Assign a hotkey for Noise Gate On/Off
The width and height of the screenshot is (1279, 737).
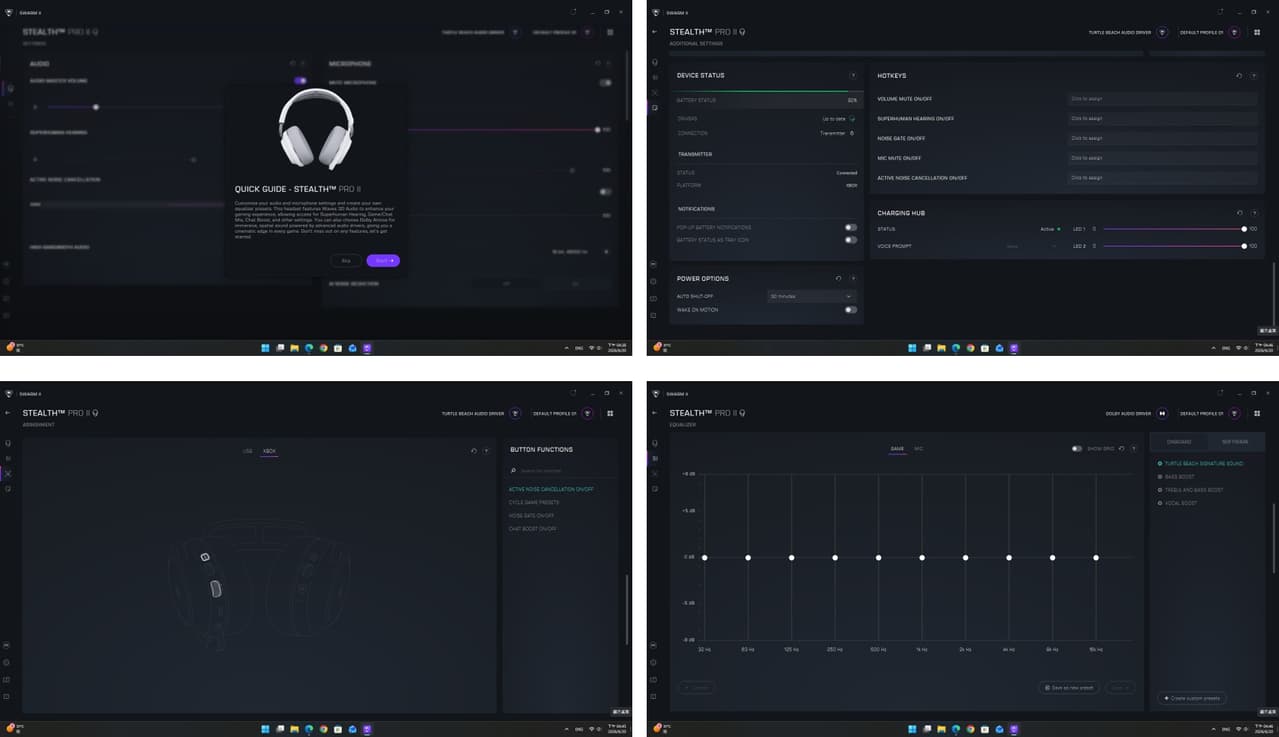coord(1161,138)
